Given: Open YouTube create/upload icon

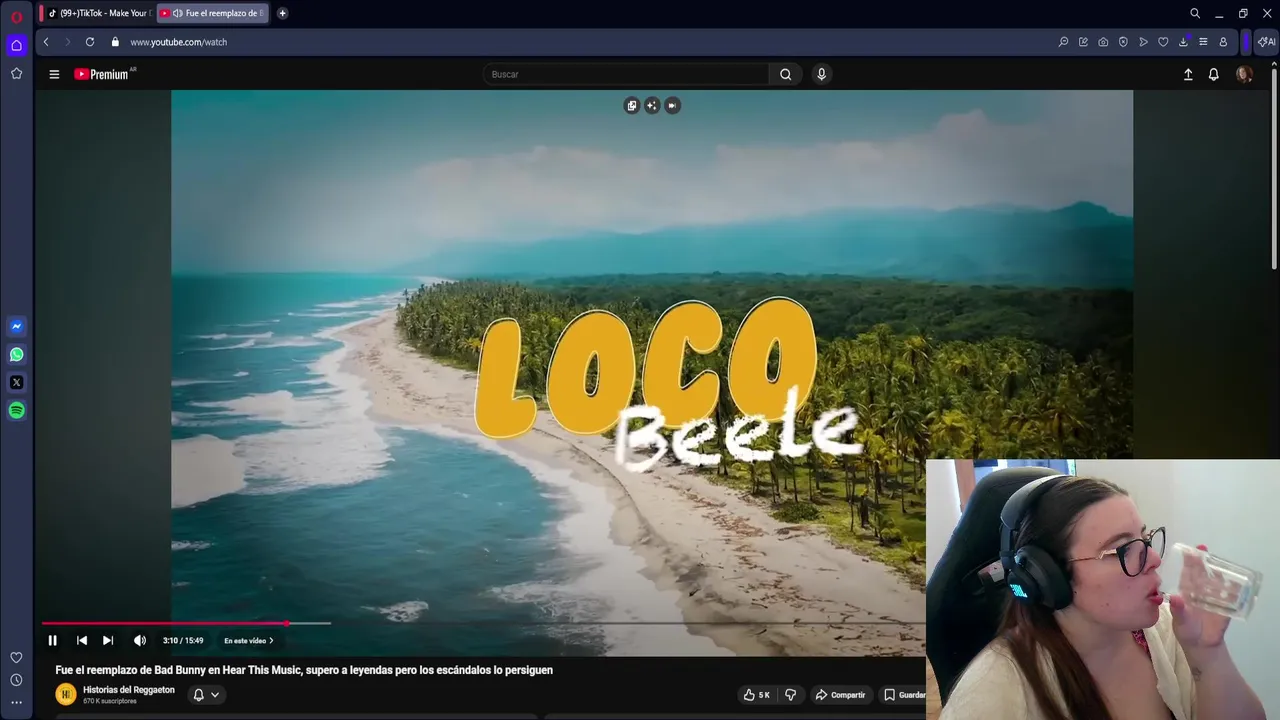Looking at the screenshot, I should [1188, 74].
